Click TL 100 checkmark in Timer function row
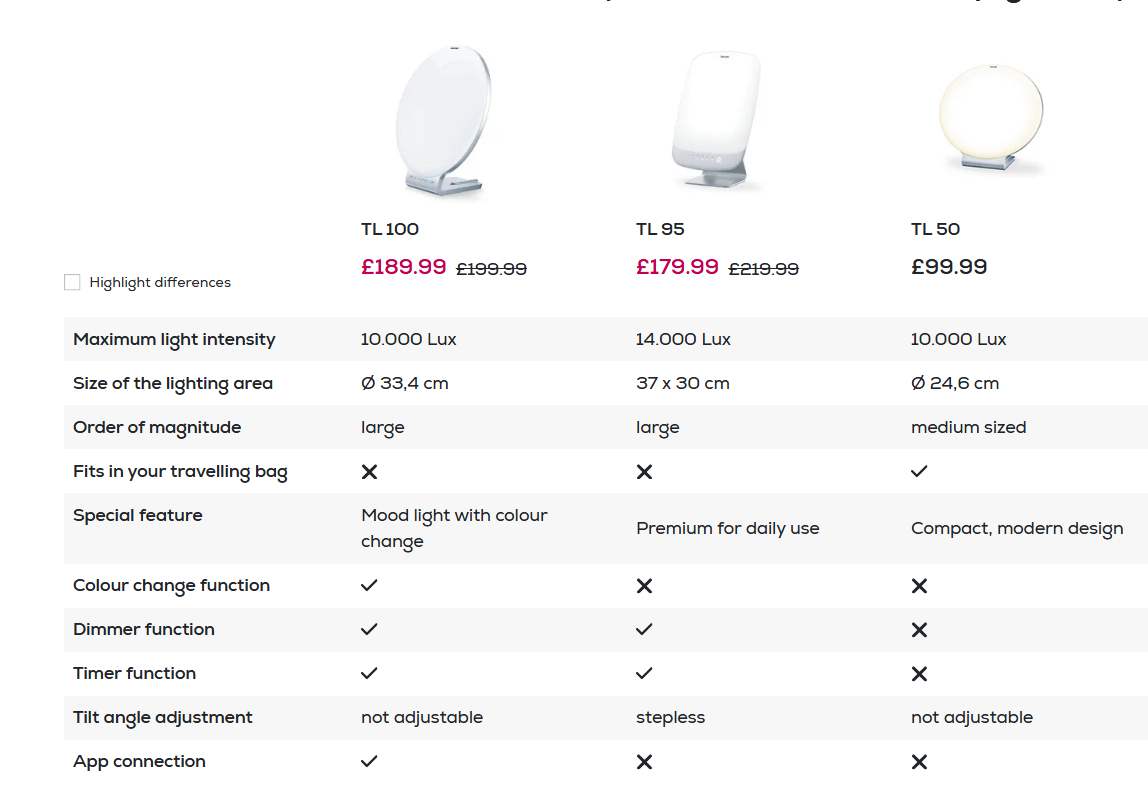1148x811 pixels. [369, 673]
